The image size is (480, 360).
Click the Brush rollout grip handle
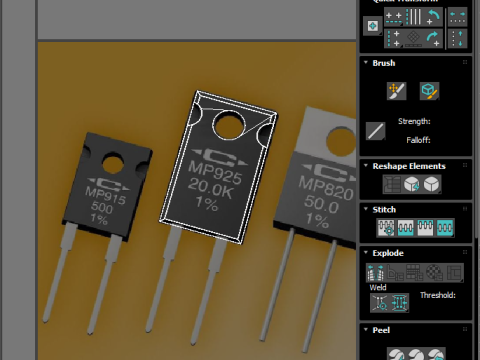point(465,62)
